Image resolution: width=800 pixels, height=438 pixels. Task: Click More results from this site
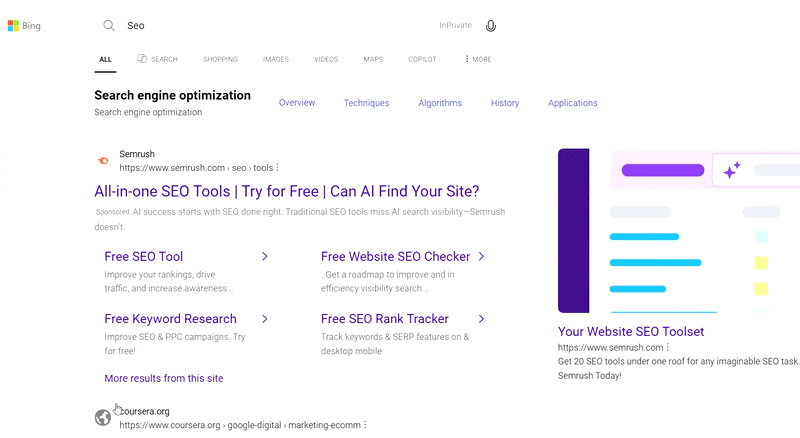tap(164, 378)
